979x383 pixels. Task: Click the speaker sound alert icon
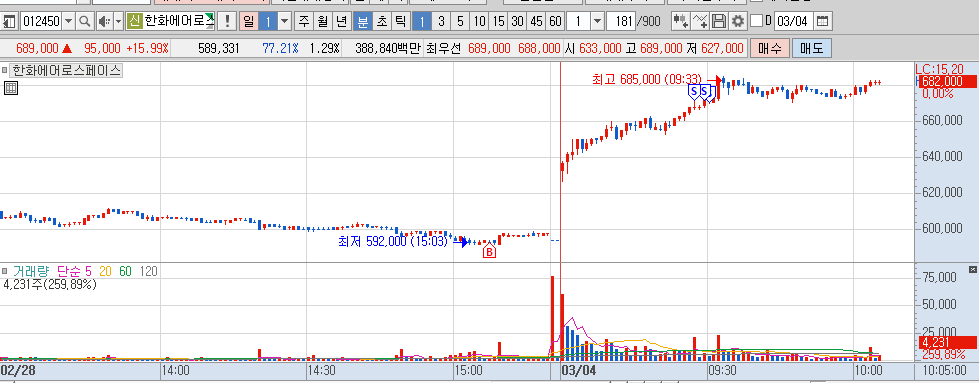tap(104, 22)
